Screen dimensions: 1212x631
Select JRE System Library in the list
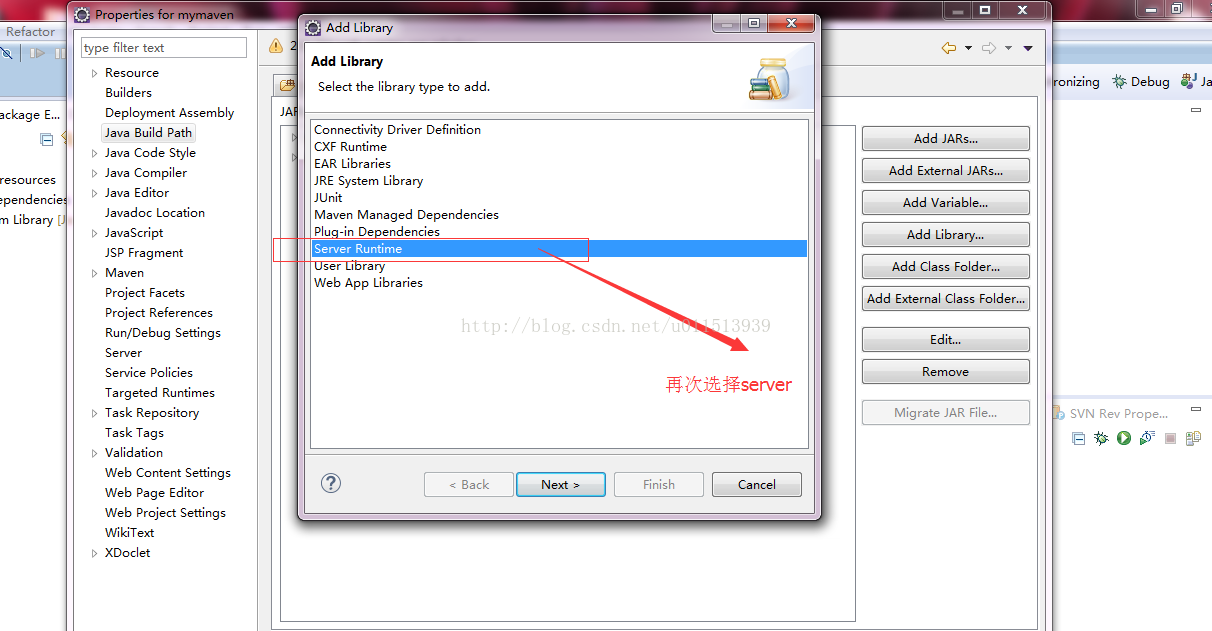(368, 181)
